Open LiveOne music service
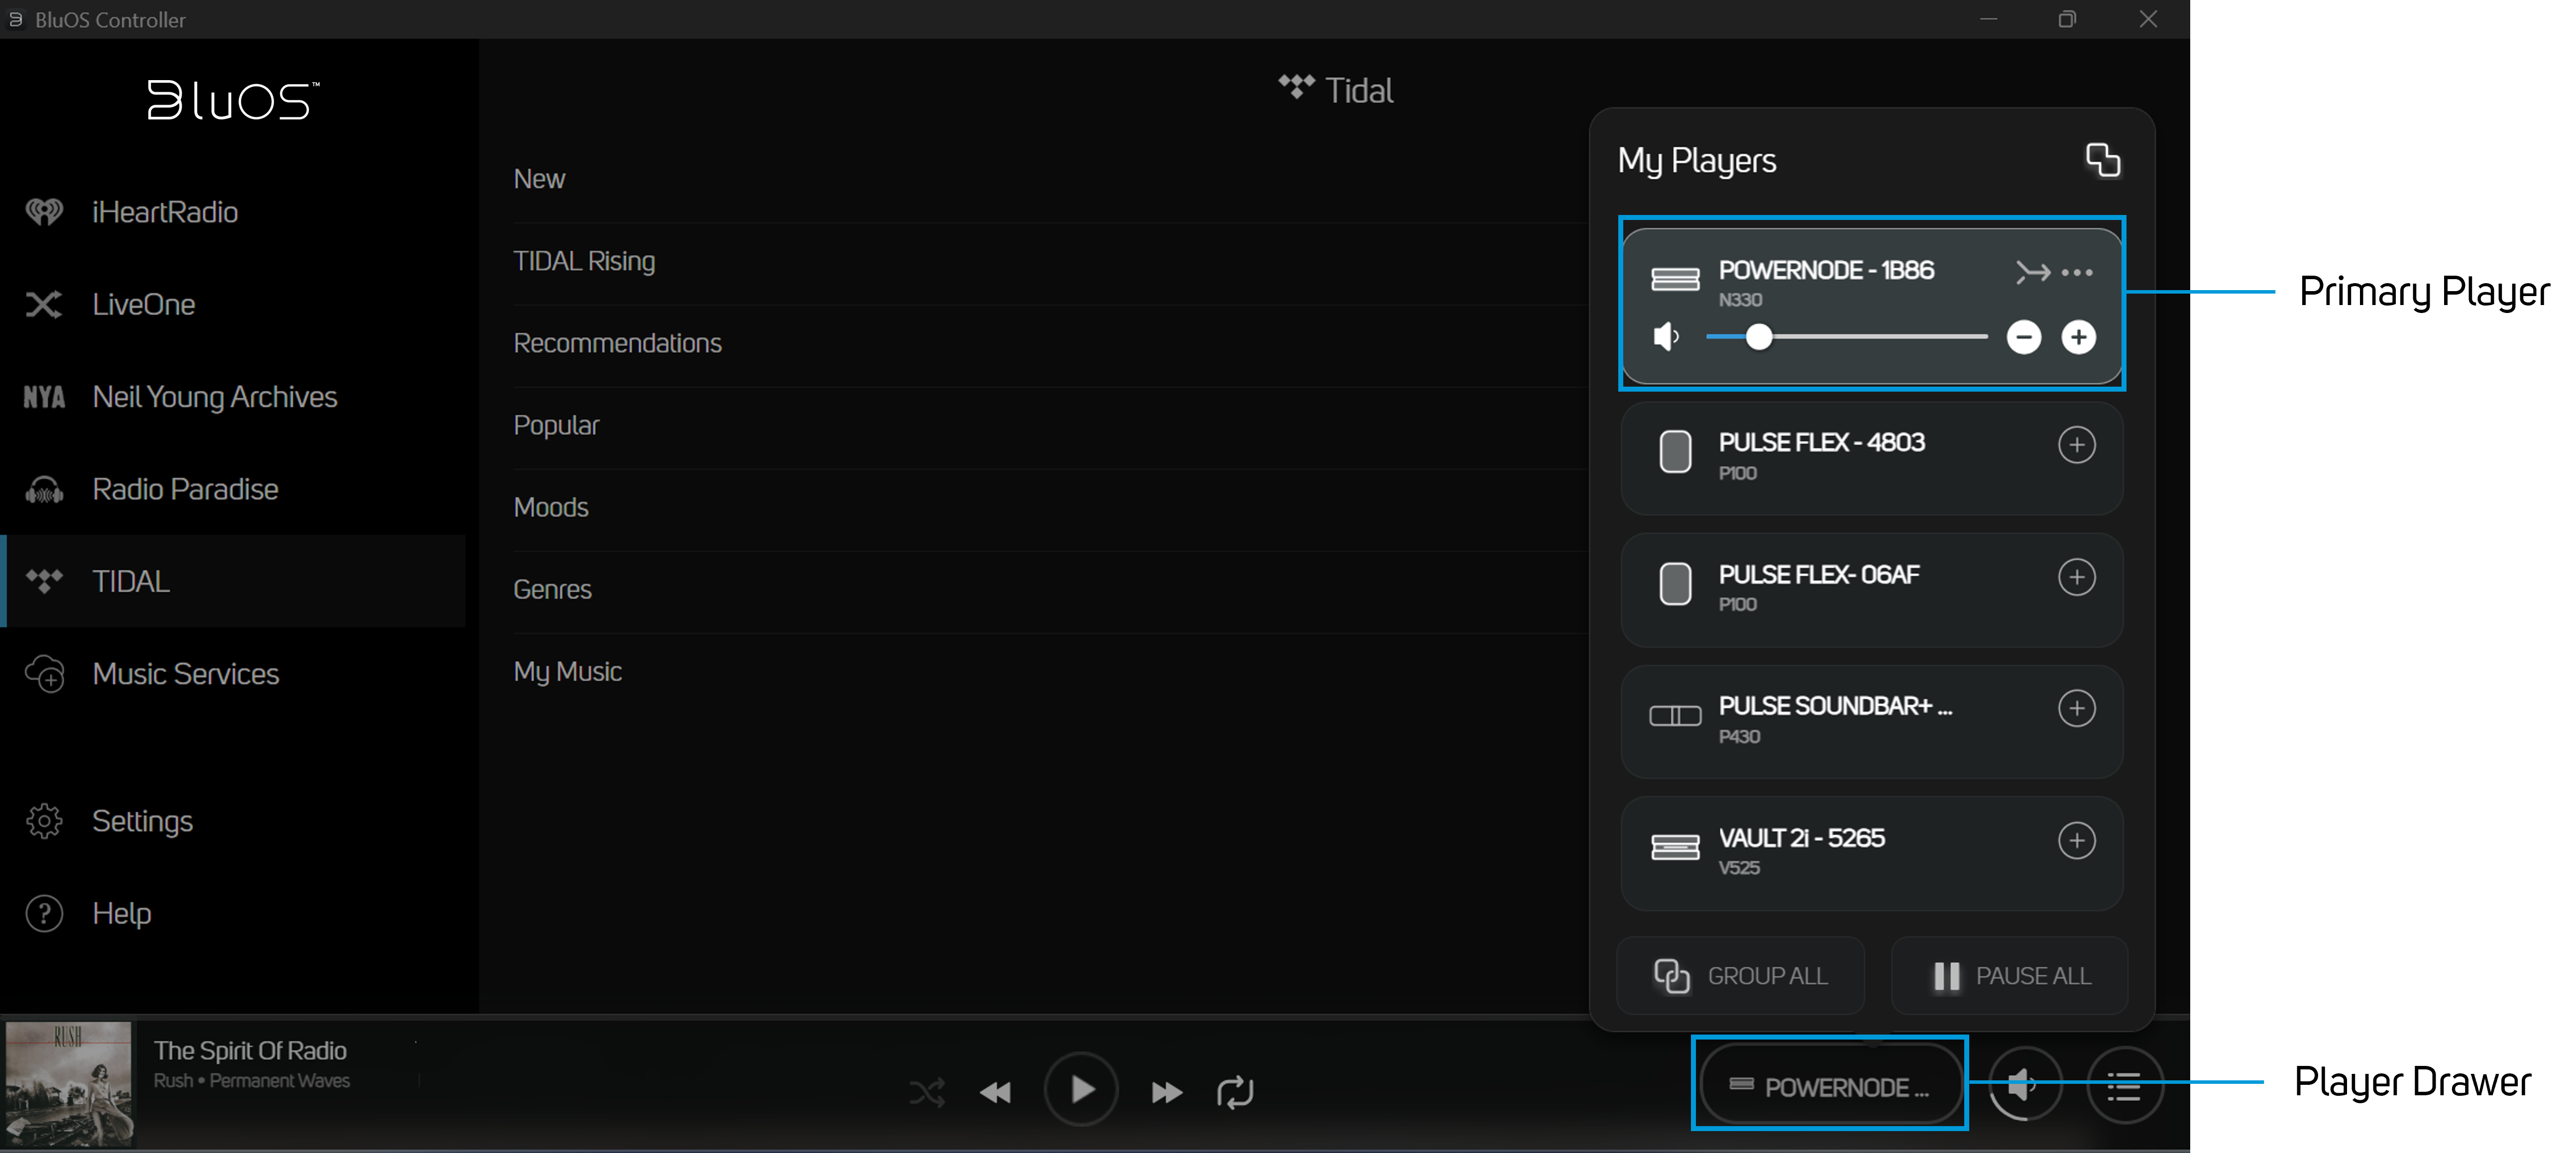The height and width of the screenshot is (1153, 2576). 232,304
